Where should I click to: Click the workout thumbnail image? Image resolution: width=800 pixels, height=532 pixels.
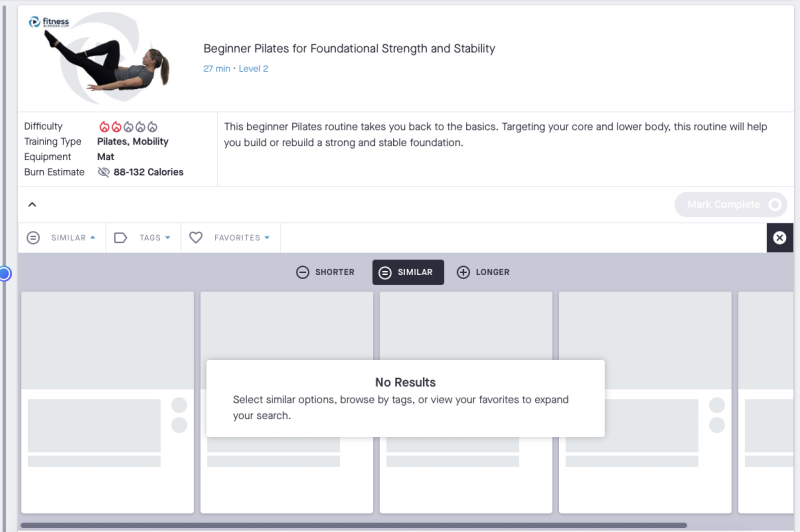tap(100, 58)
